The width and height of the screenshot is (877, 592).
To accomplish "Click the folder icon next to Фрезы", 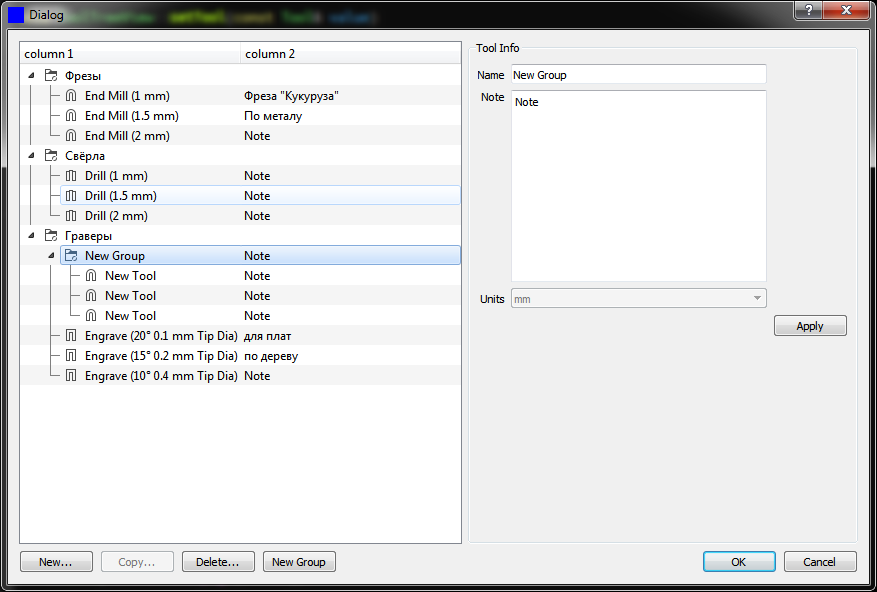I will point(51,76).
